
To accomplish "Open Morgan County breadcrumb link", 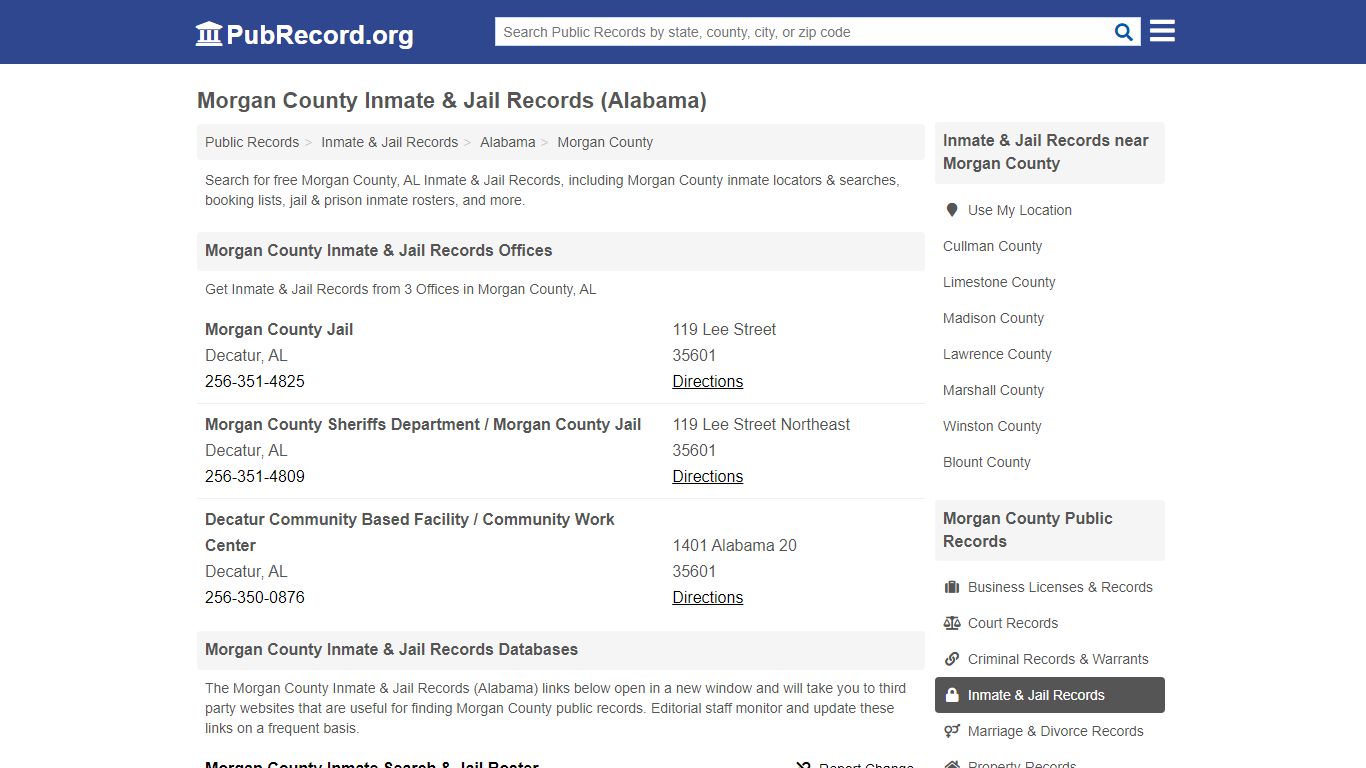I will tap(605, 142).
